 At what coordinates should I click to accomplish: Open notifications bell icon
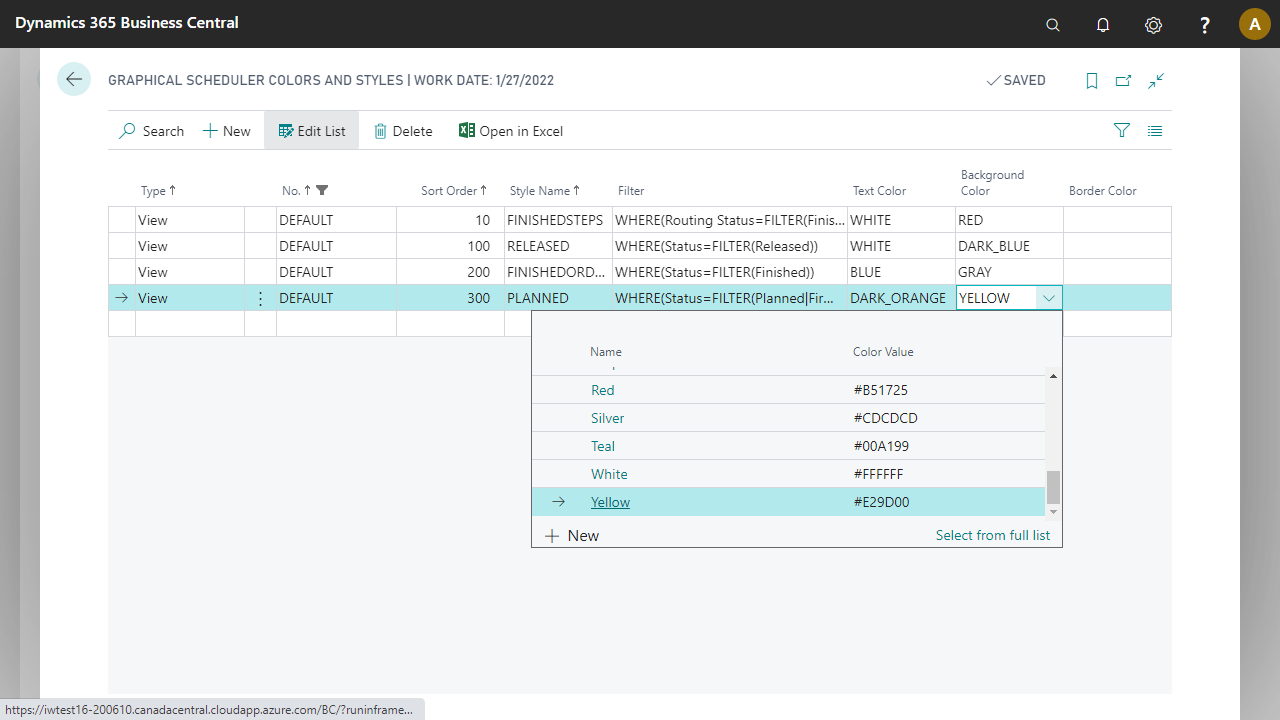tap(1103, 25)
